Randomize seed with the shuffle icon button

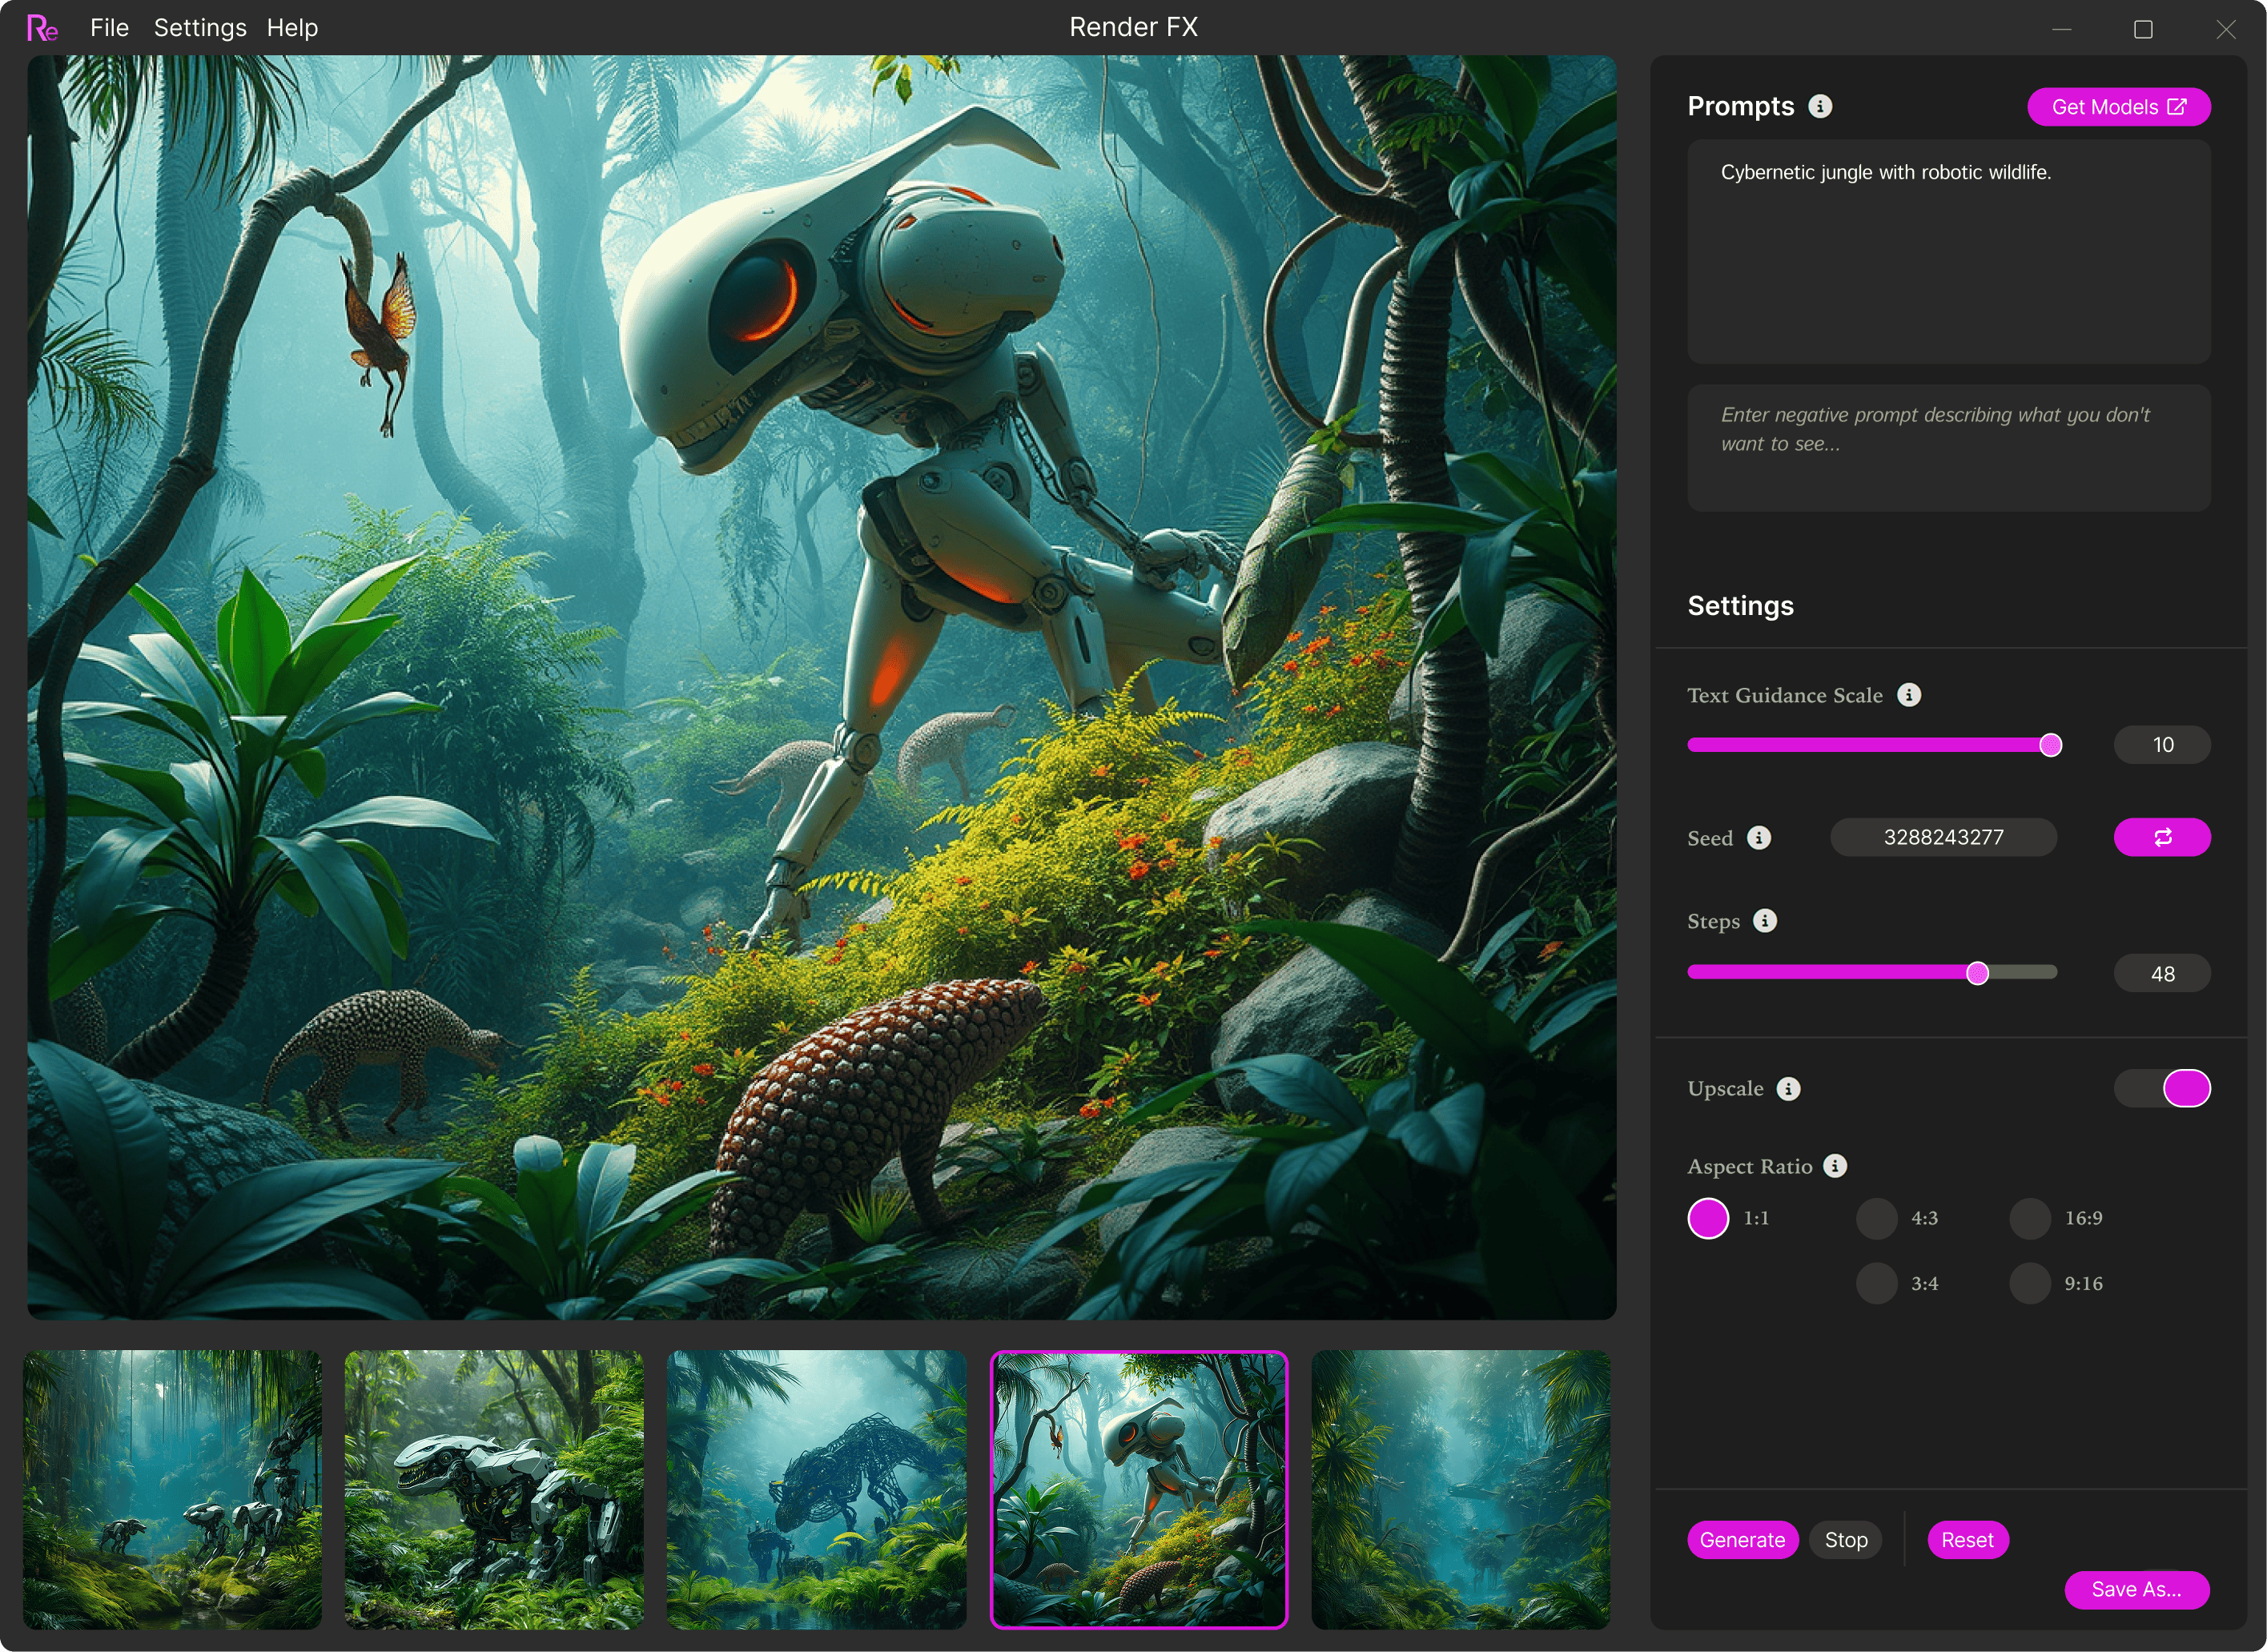point(2161,838)
